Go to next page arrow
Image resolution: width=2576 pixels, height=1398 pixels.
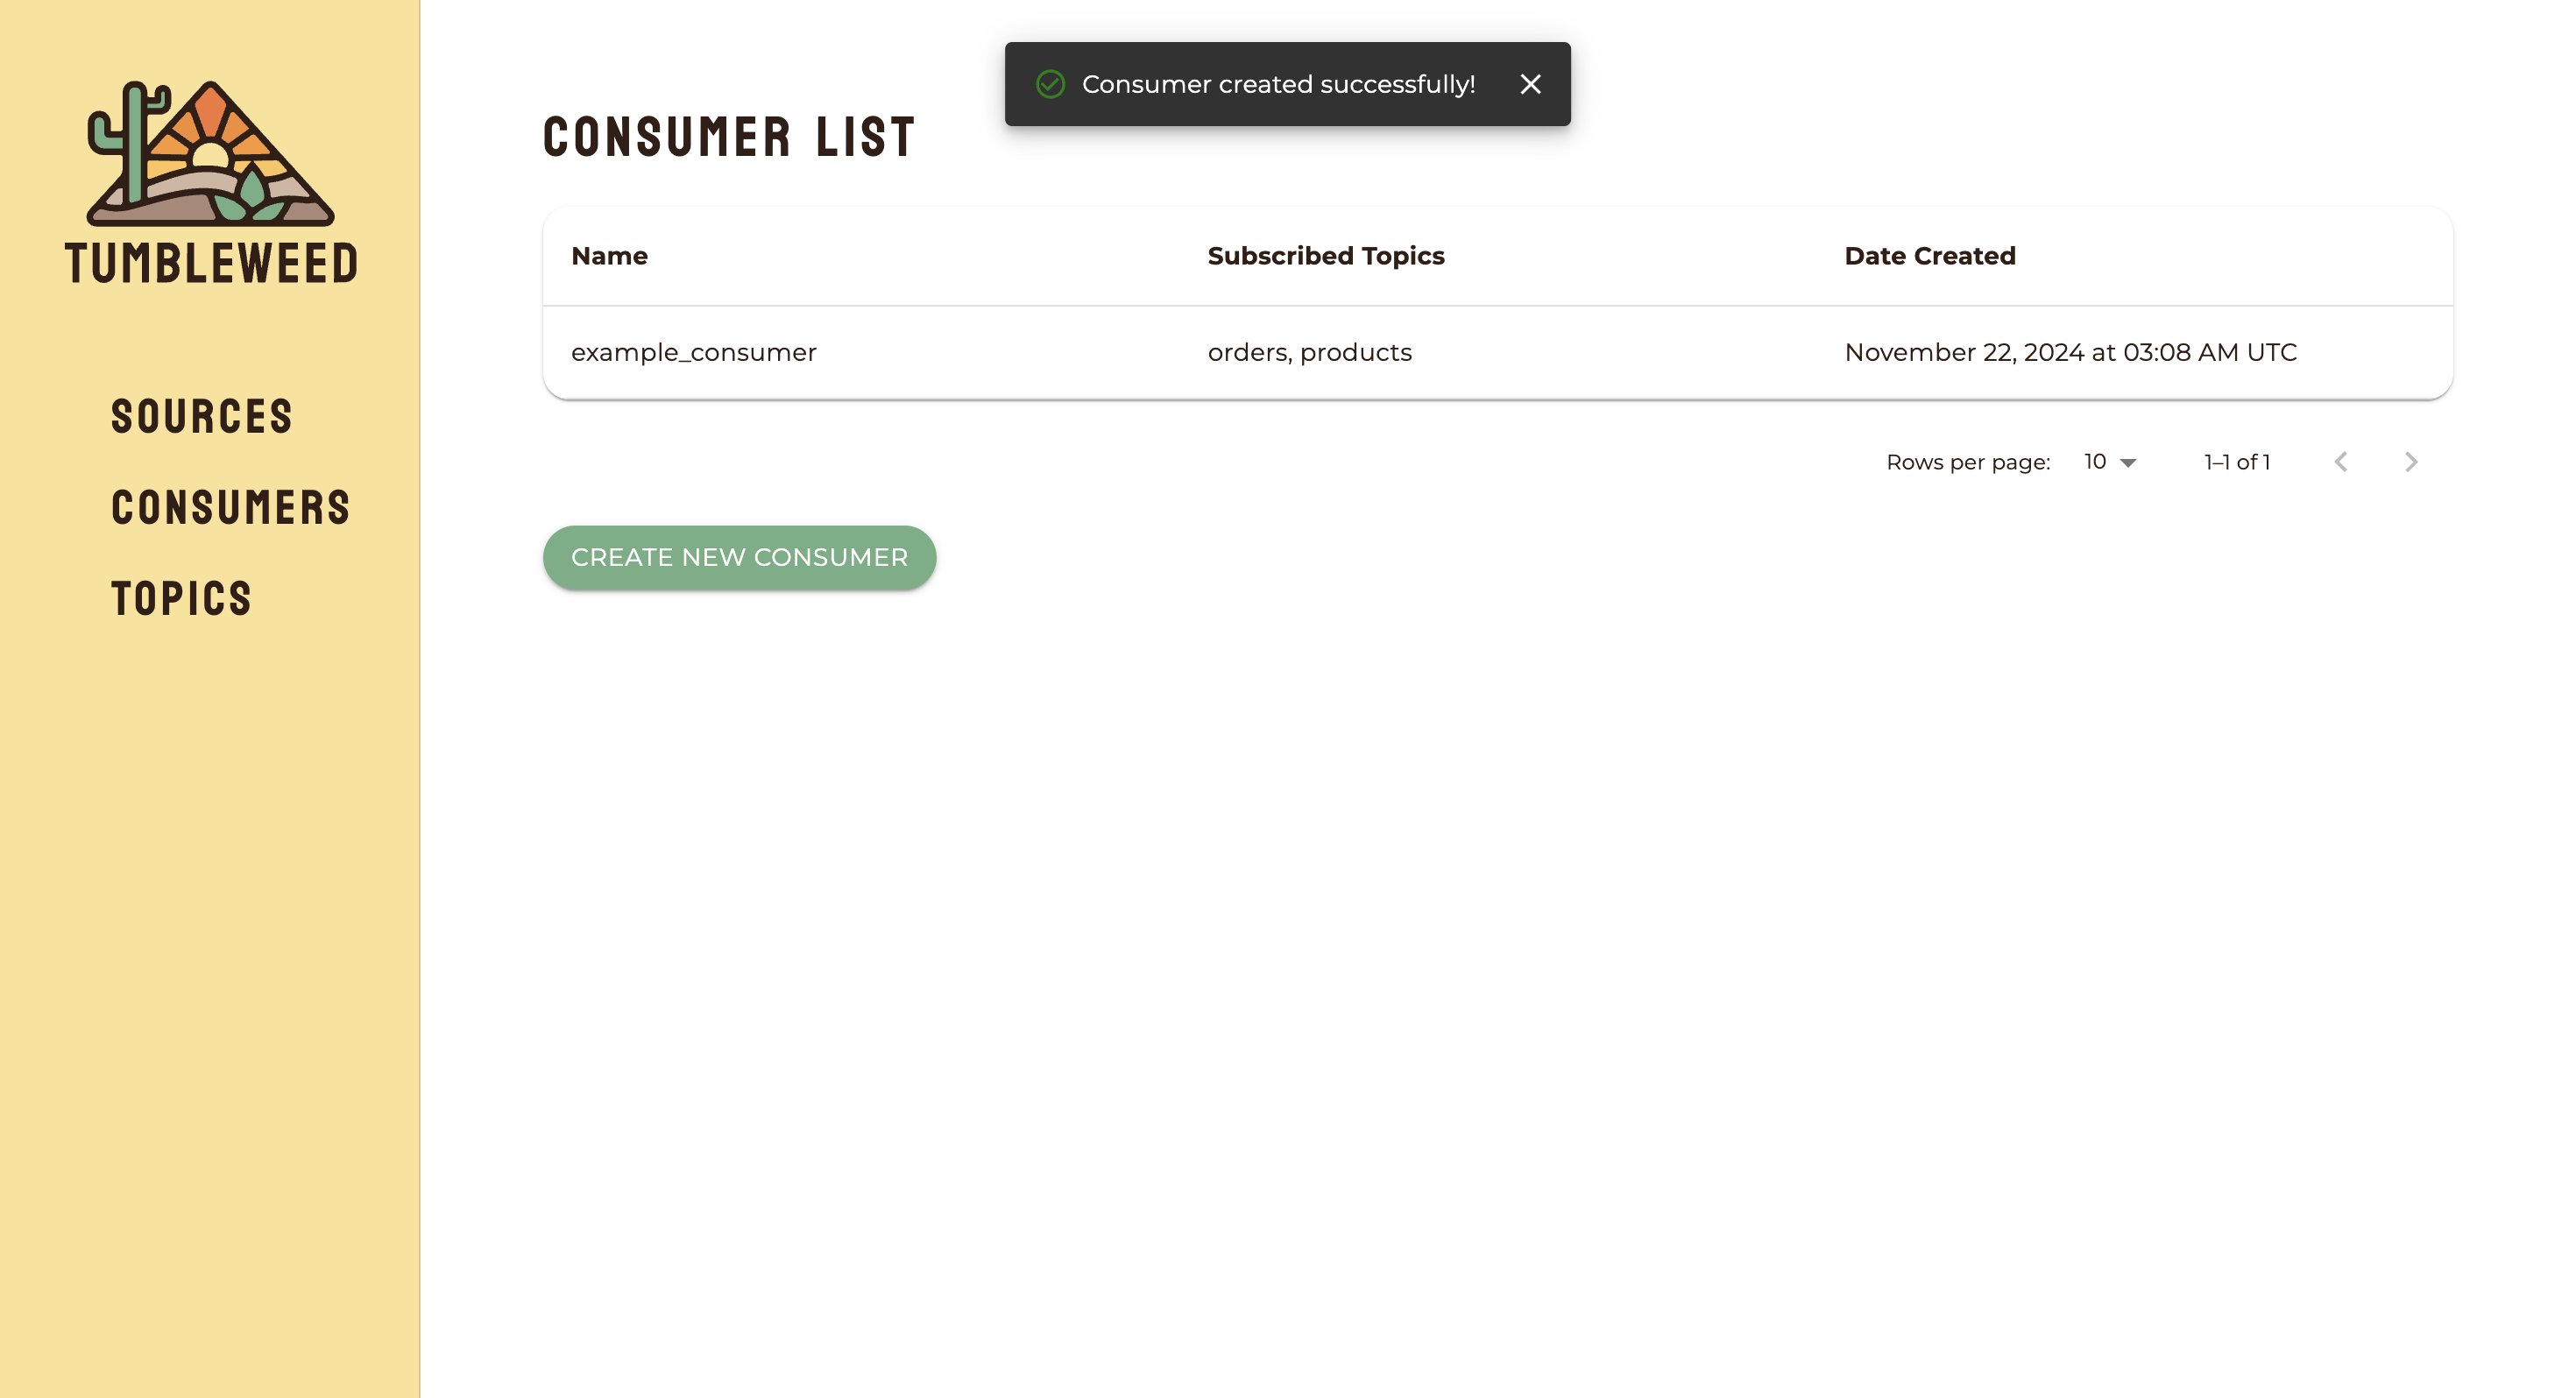(x=2411, y=461)
